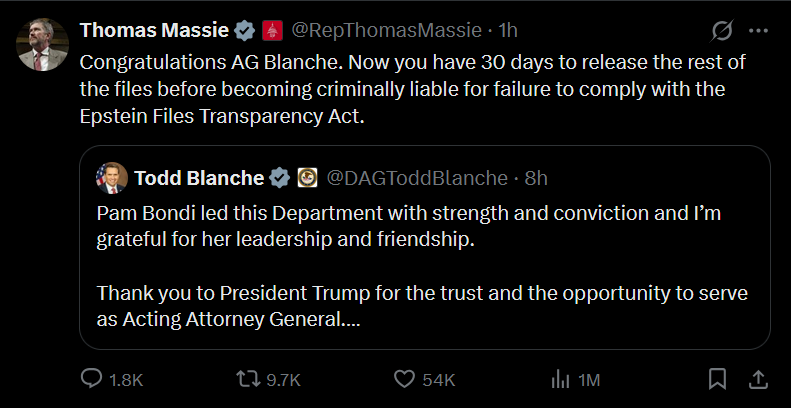The image size is (791, 408).
Task: Open Todd Blanche's small avatar in quote
Action: (x=111, y=178)
